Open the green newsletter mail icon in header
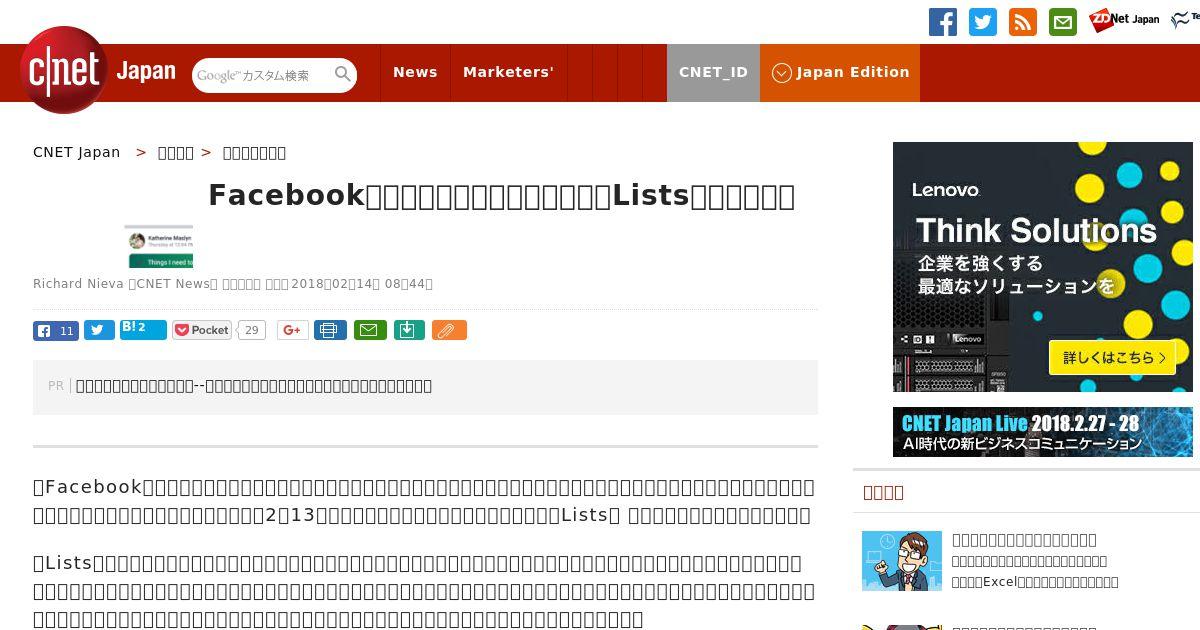Viewport: 1200px width, 630px height. click(x=1063, y=22)
